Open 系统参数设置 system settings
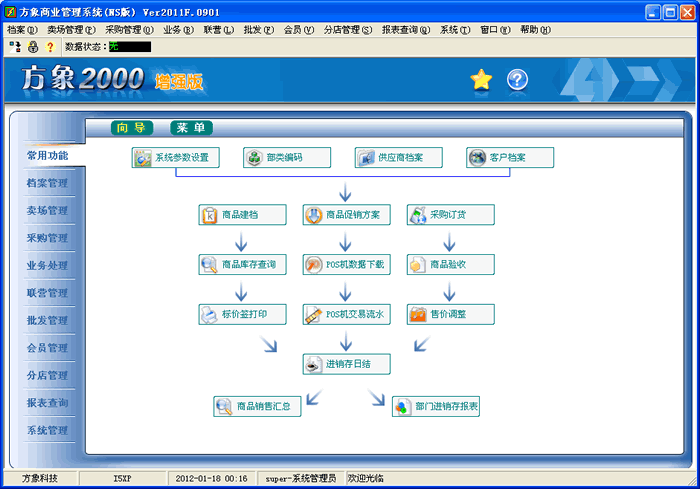Viewport: 700px width, 489px height. pyautogui.click(x=176, y=158)
